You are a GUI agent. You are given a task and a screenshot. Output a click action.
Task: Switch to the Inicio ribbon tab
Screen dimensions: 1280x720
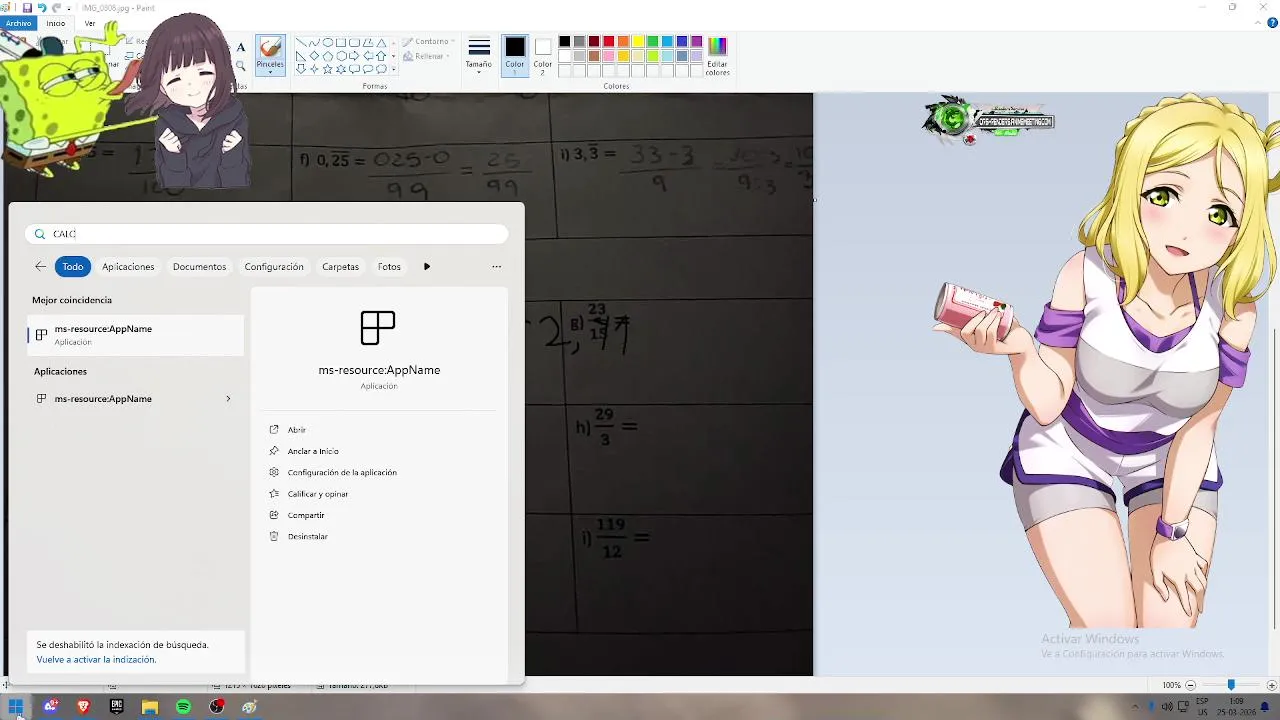pos(56,23)
